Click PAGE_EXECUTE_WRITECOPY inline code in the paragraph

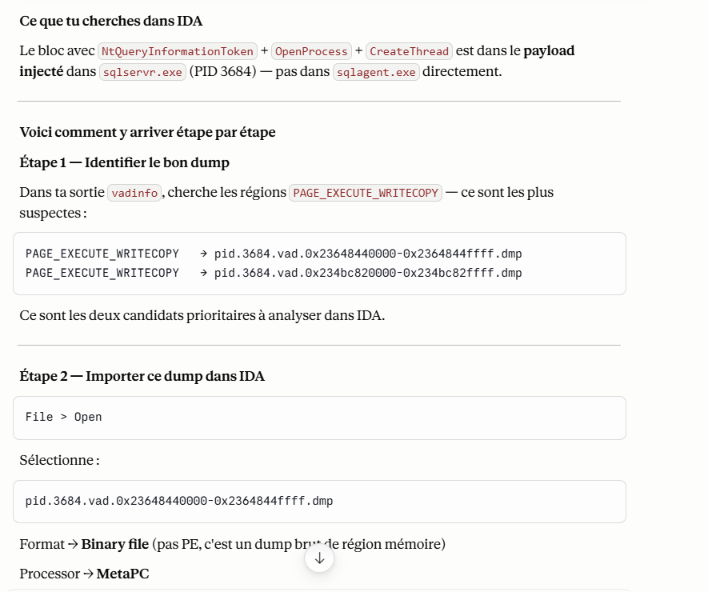coord(365,193)
